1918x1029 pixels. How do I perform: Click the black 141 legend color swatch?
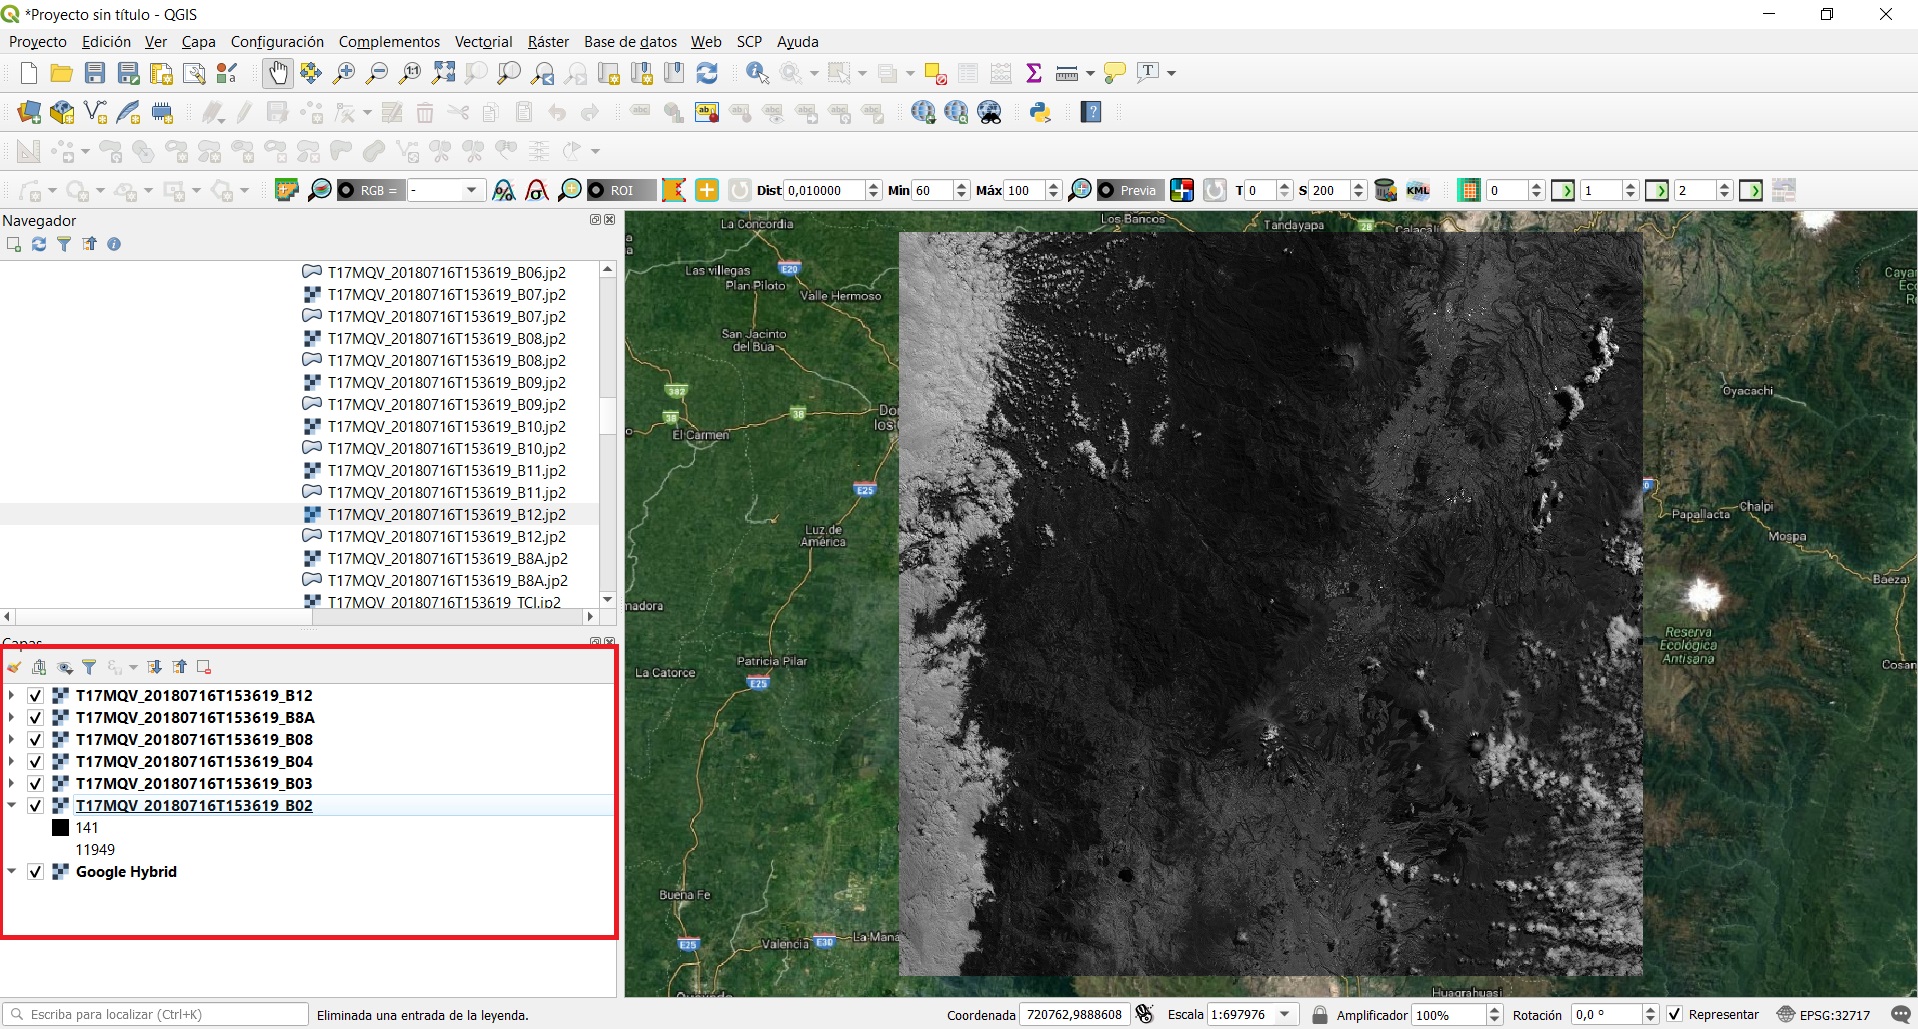tap(60, 828)
